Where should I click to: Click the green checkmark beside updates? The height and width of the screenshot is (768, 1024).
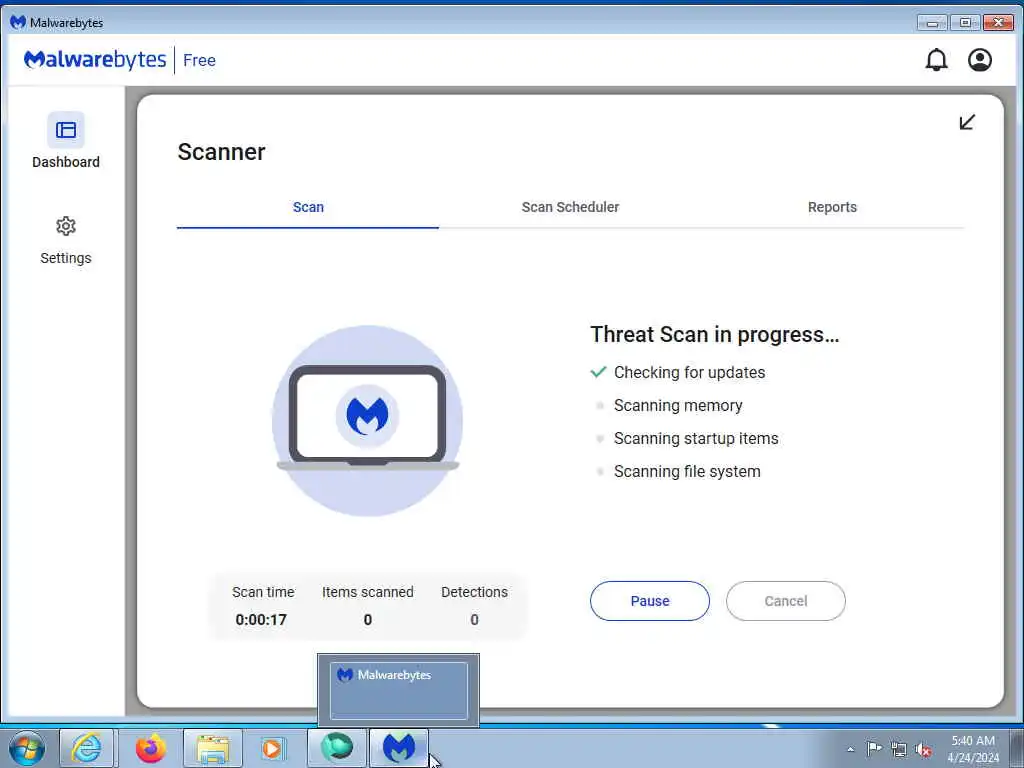pos(598,372)
